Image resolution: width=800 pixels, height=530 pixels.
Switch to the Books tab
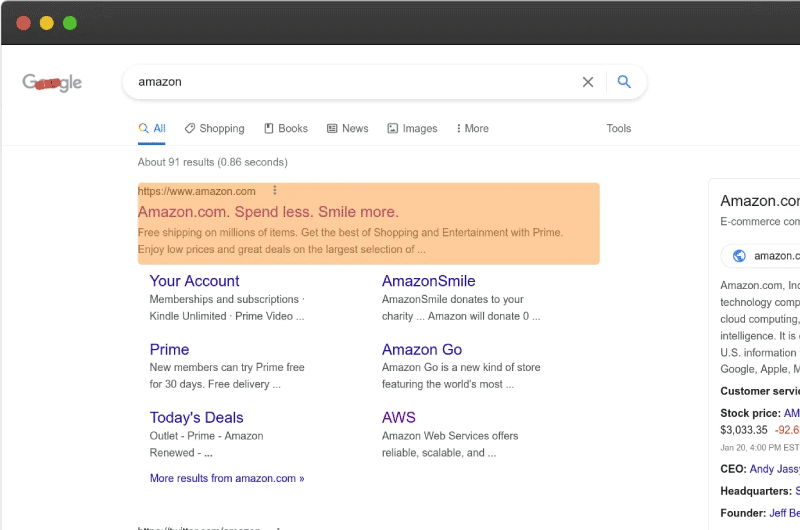tap(286, 129)
